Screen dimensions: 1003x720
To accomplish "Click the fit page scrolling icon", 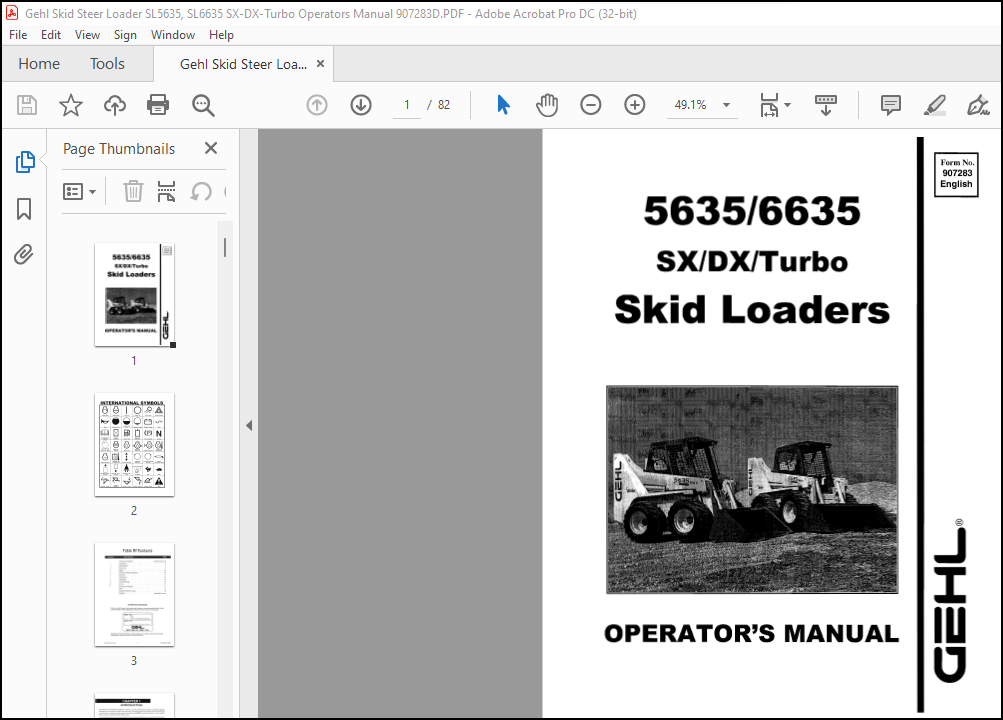I will tap(769, 105).
